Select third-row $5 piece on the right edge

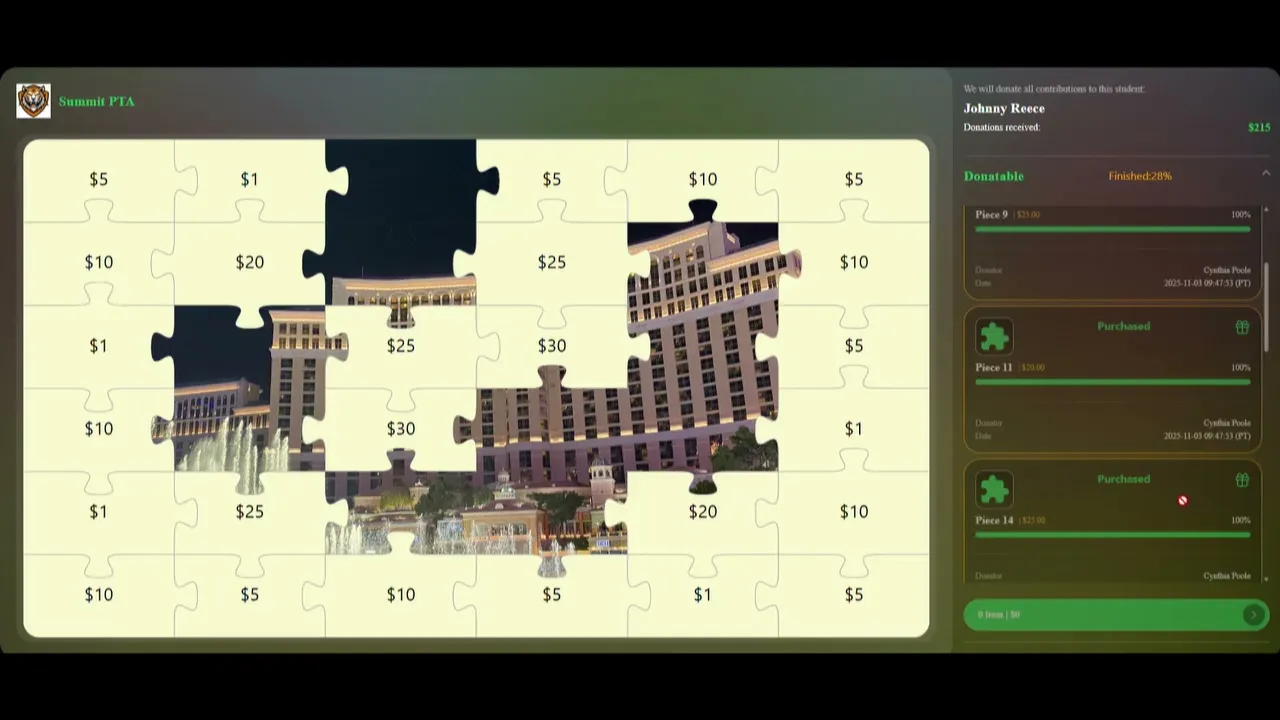pyautogui.click(x=853, y=345)
